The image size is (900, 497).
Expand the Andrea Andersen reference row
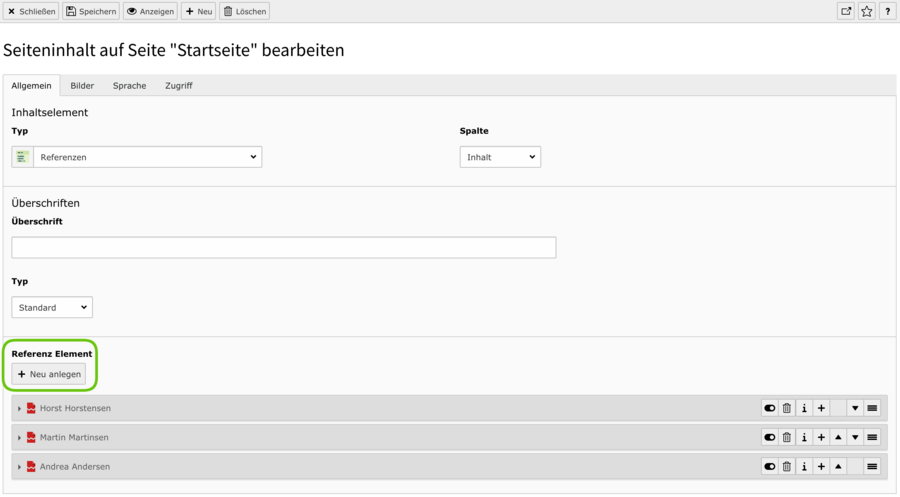[x=19, y=467]
